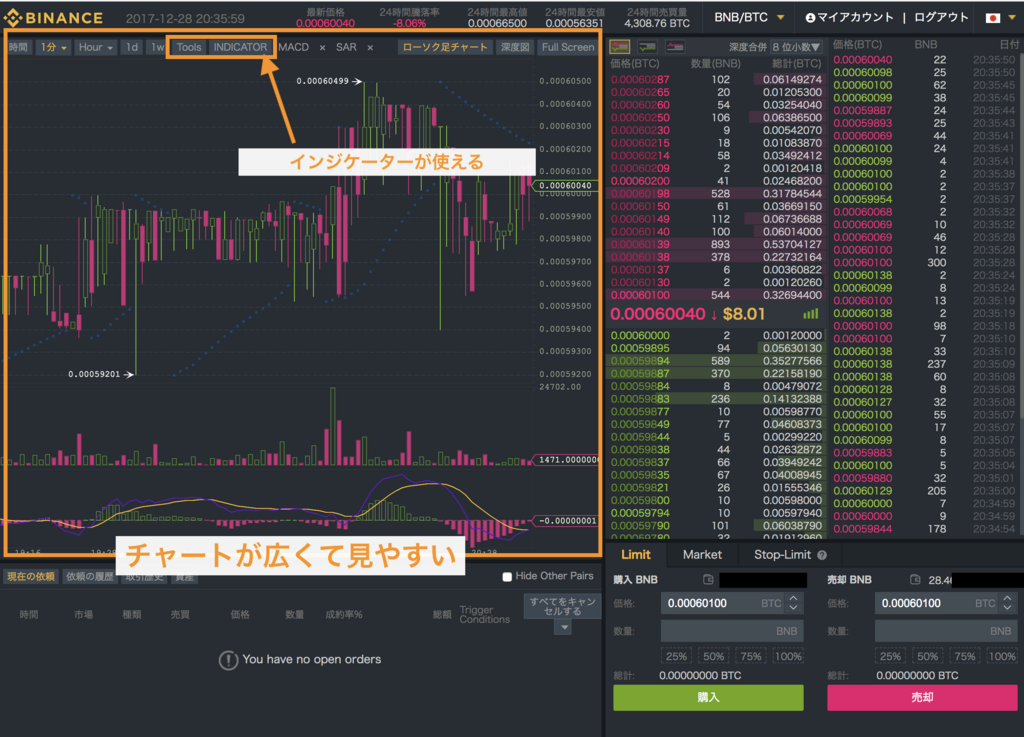Image resolution: width=1024 pixels, height=737 pixels.
Task: Open the 8 位小数 depth merge dropdown
Action: point(796,47)
